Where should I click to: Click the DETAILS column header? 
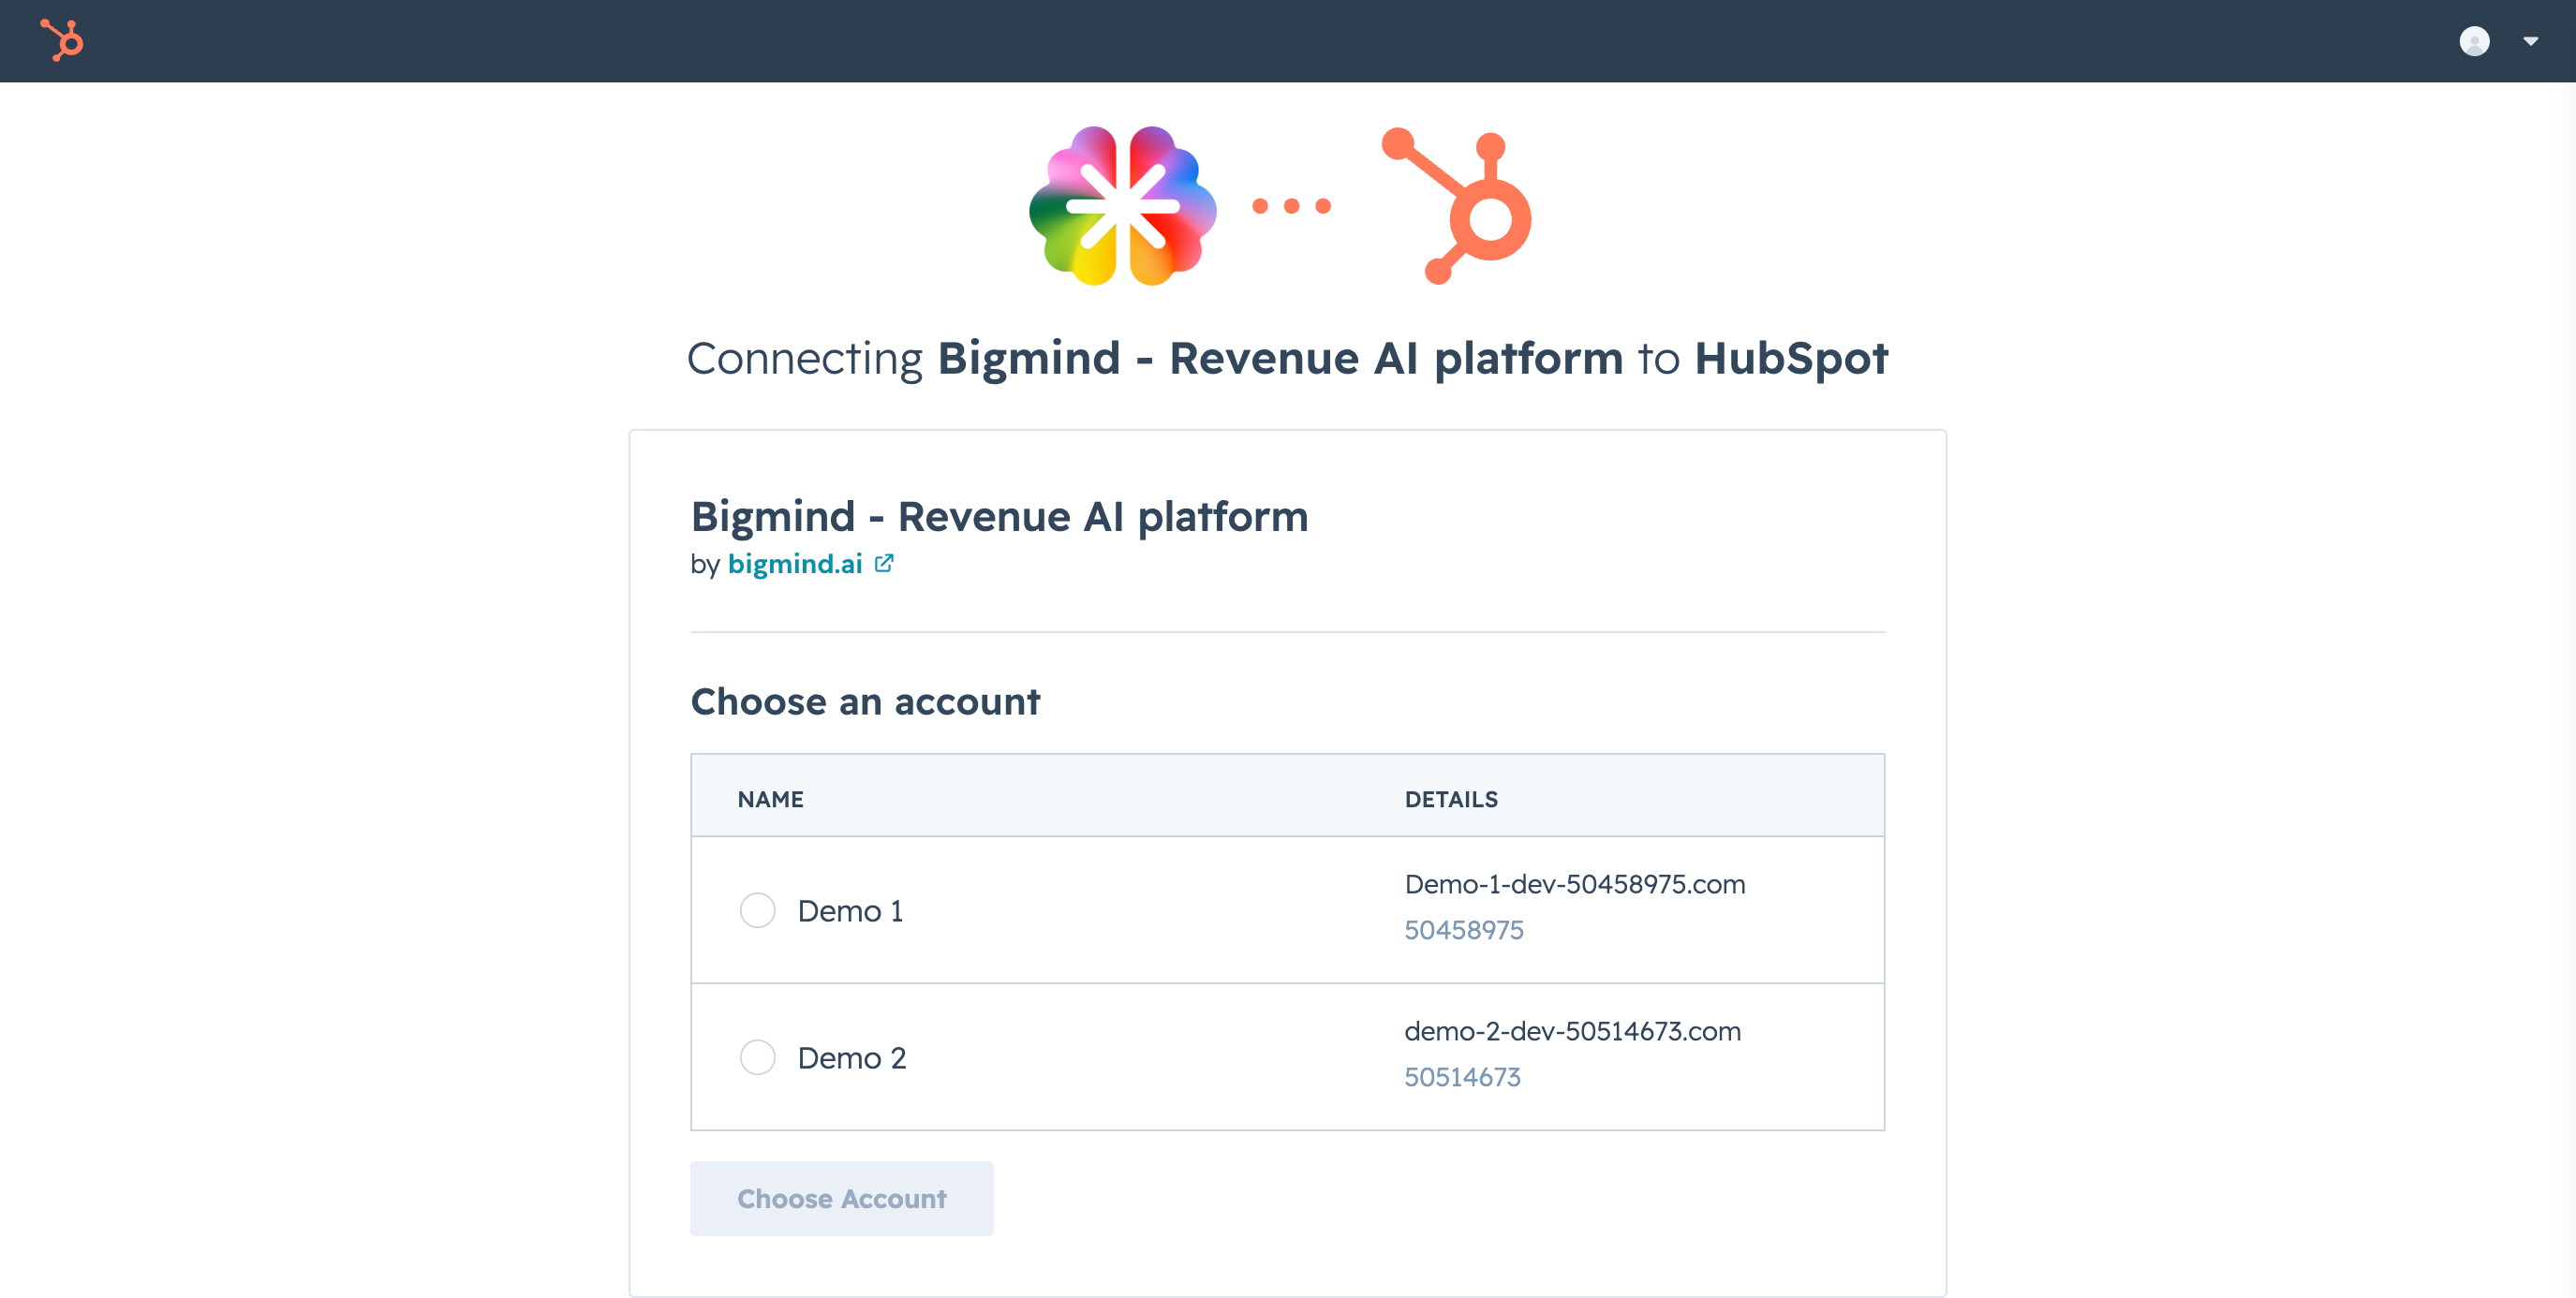point(1451,799)
